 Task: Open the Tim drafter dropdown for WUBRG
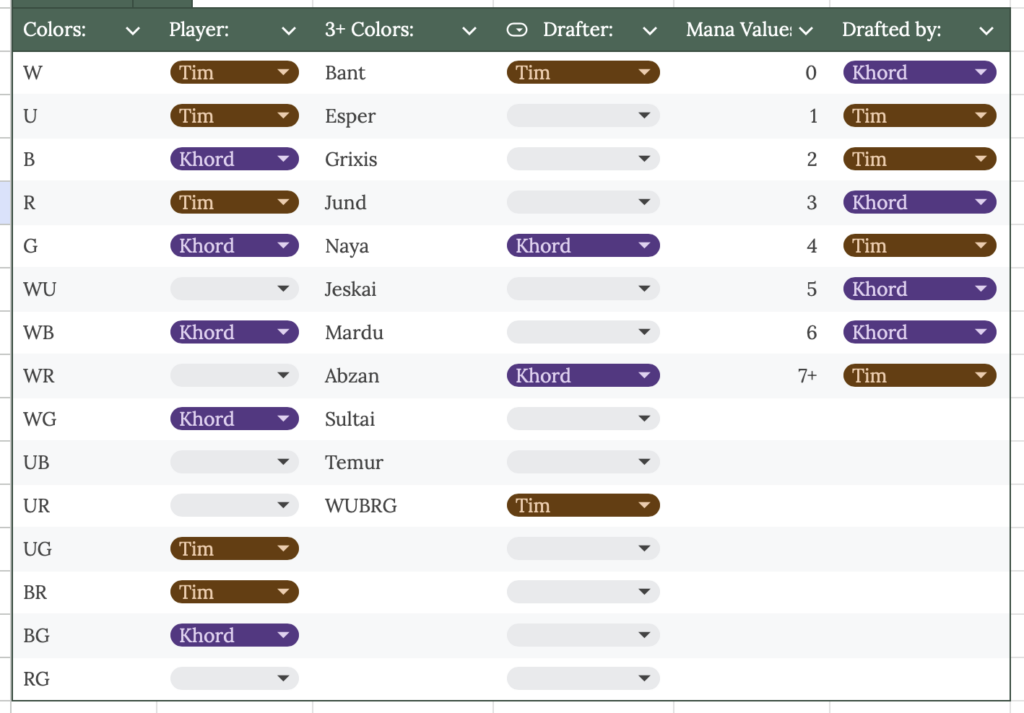(x=645, y=506)
